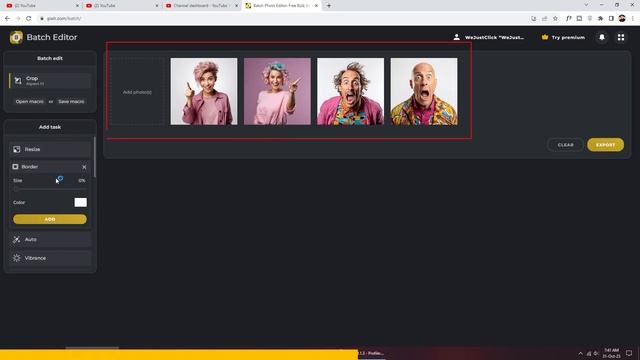640x360 pixels.
Task: Click Open macro
Action: [x=29, y=101]
